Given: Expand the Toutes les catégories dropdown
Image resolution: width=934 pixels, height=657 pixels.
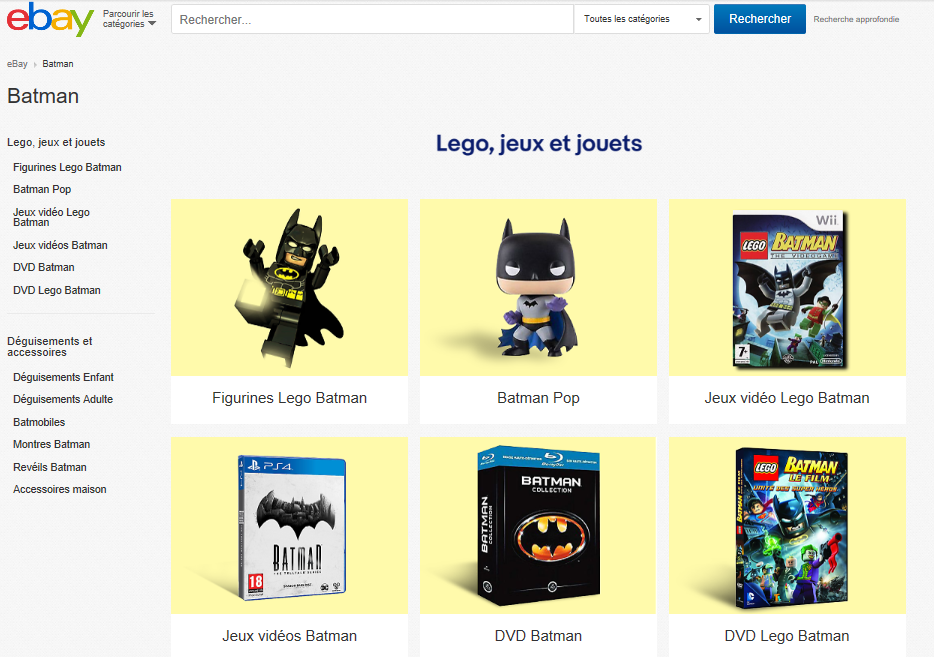Looking at the screenshot, I should (x=642, y=20).
